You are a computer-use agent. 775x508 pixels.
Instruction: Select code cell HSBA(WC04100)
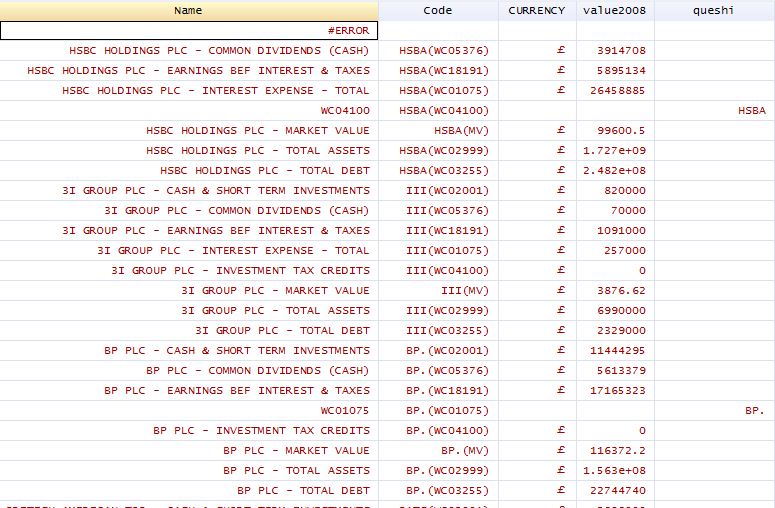(x=438, y=111)
